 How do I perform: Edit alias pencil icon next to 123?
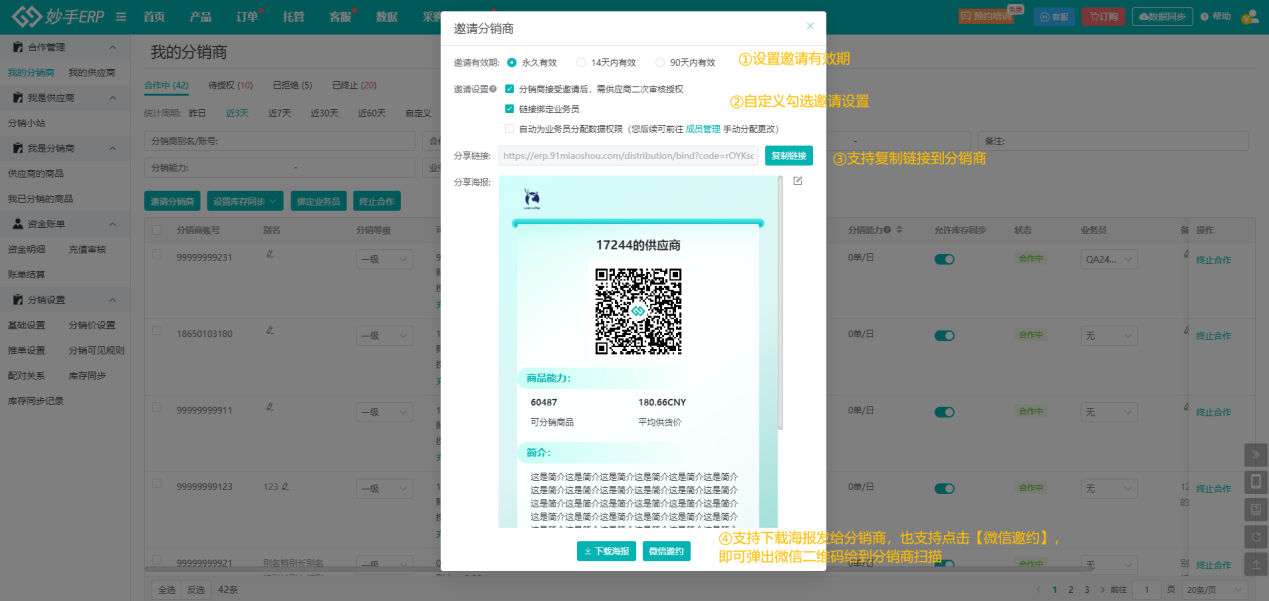285,487
